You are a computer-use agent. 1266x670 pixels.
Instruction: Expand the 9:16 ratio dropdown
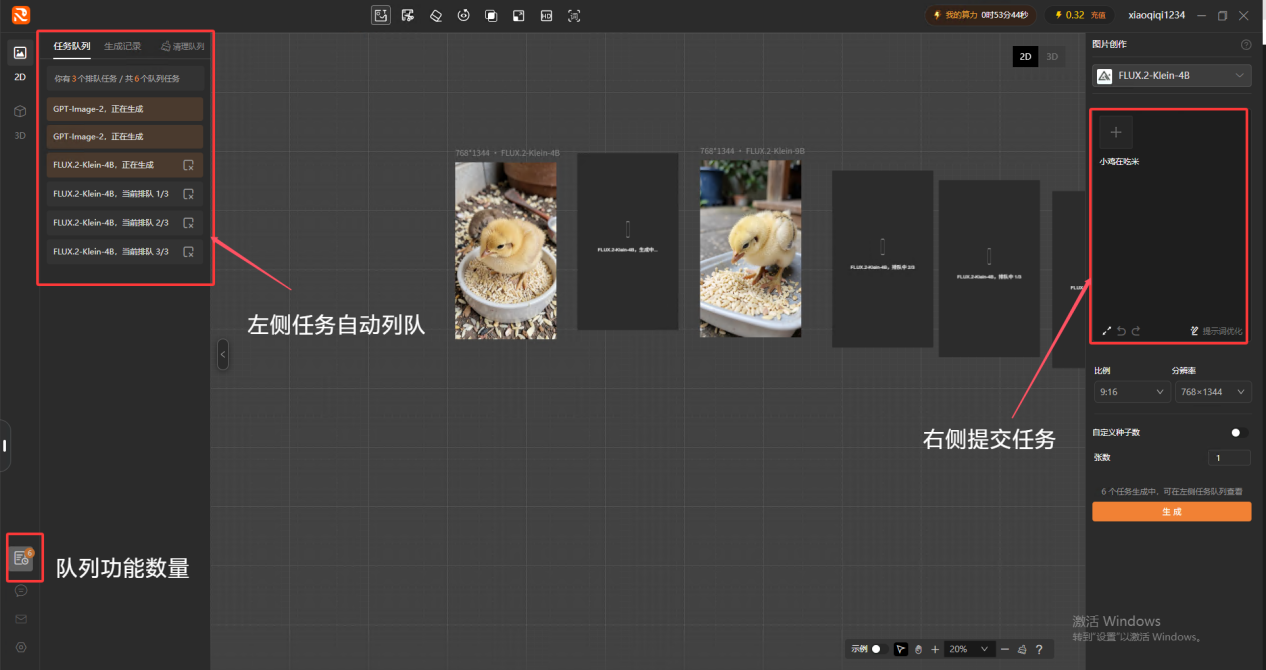[x=1131, y=392]
